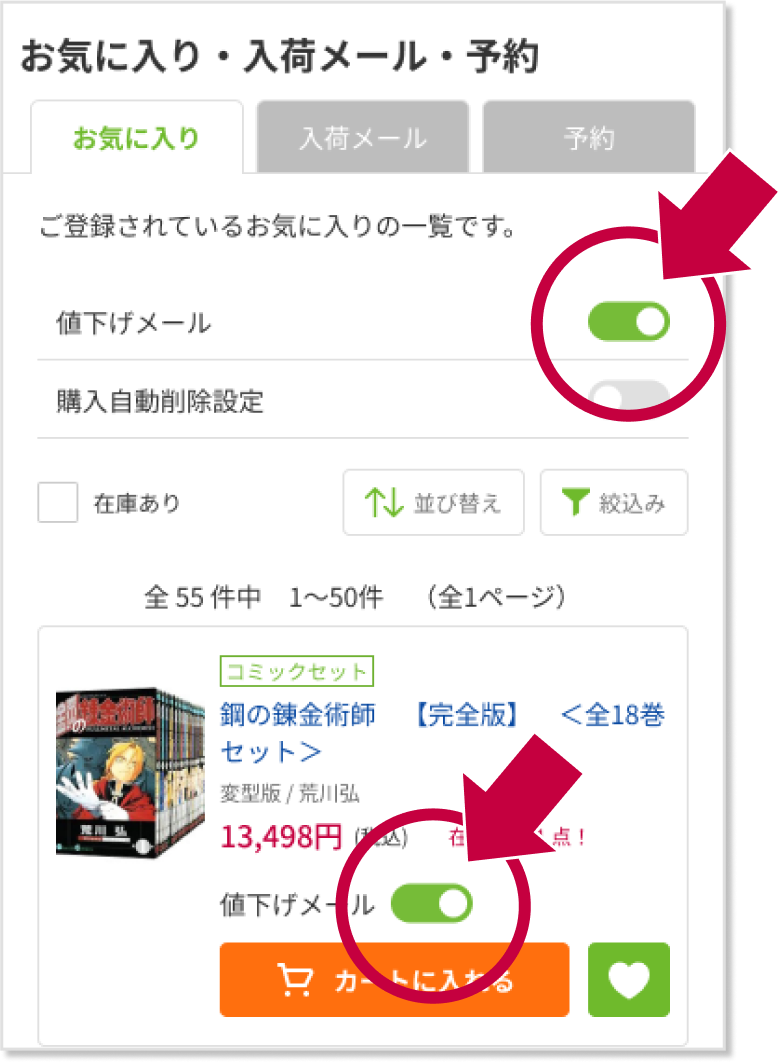Toggle the 購入自動削除設定 switch

pyautogui.click(x=628, y=397)
